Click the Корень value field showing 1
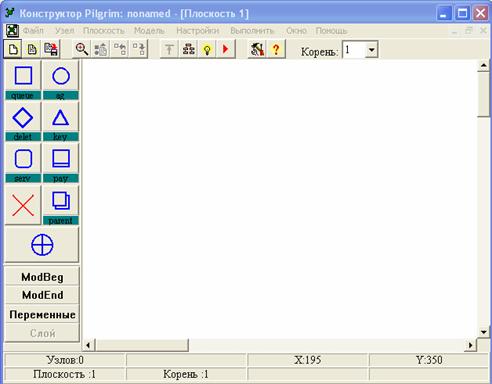This screenshot has width=492, height=384. (x=354, y=50)
